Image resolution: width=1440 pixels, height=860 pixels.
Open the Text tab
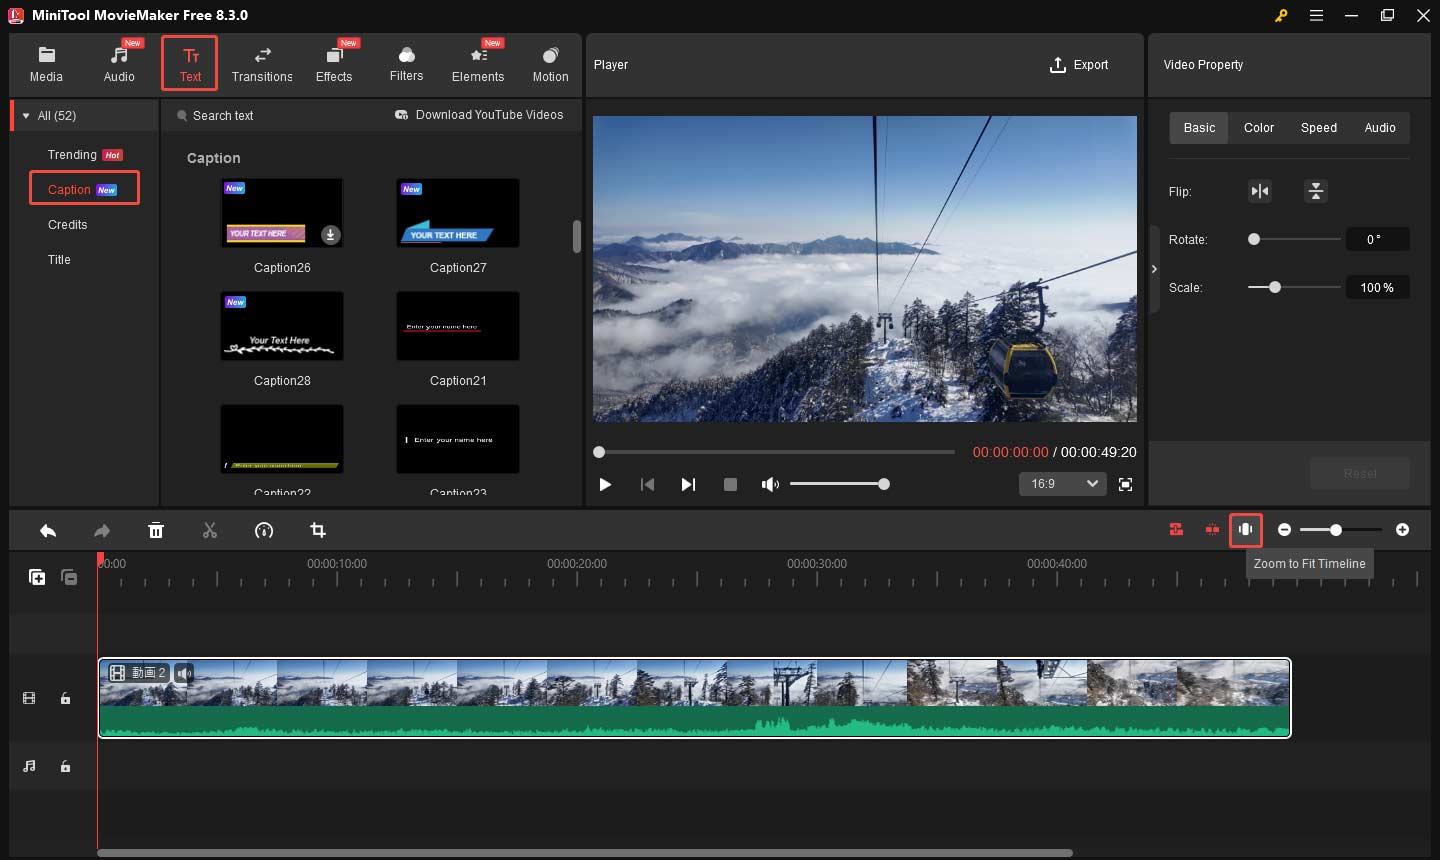(x=190, y=64)
